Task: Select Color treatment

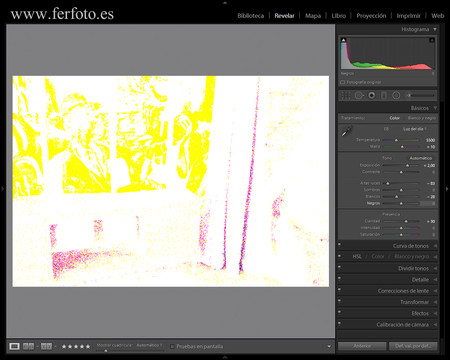Action: pyautogui.click(x=395, y=118)
